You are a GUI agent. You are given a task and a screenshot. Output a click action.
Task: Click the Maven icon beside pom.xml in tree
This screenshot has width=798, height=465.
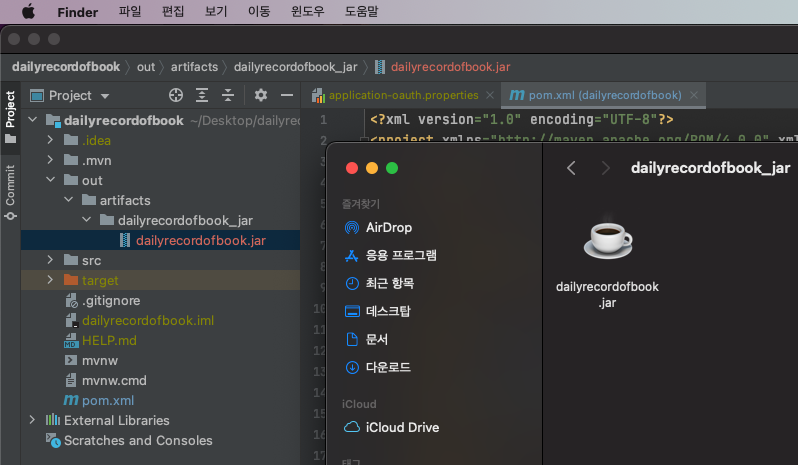71,400
